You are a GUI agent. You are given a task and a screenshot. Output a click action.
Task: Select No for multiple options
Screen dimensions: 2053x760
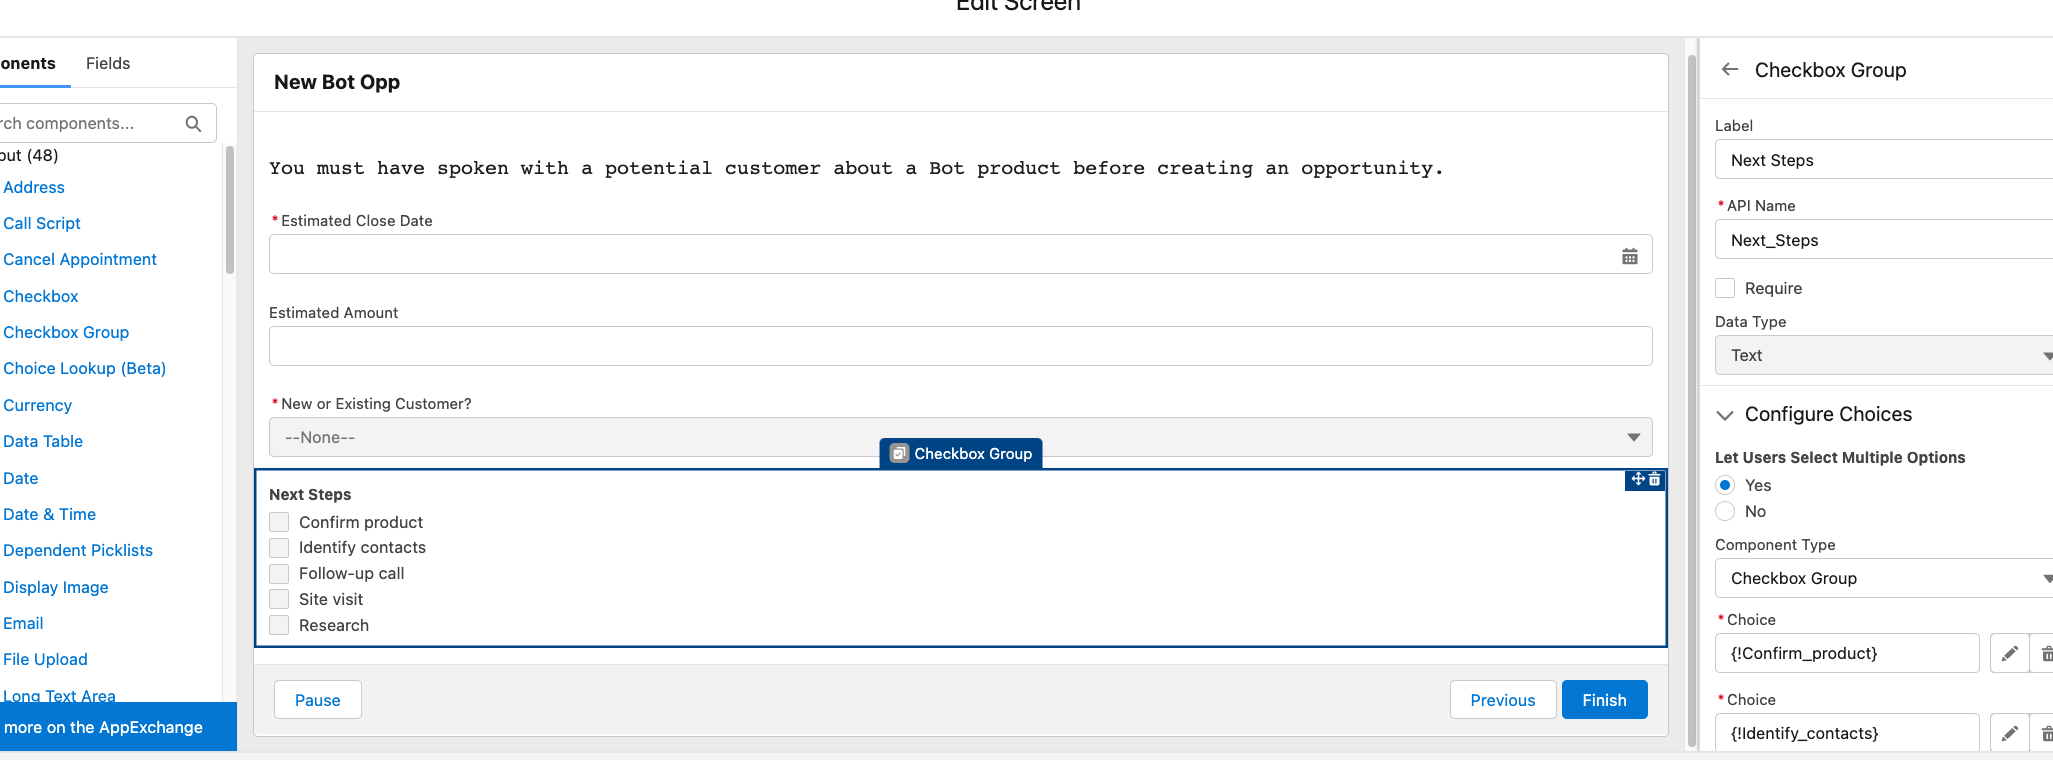click(x=1725, y=511)
